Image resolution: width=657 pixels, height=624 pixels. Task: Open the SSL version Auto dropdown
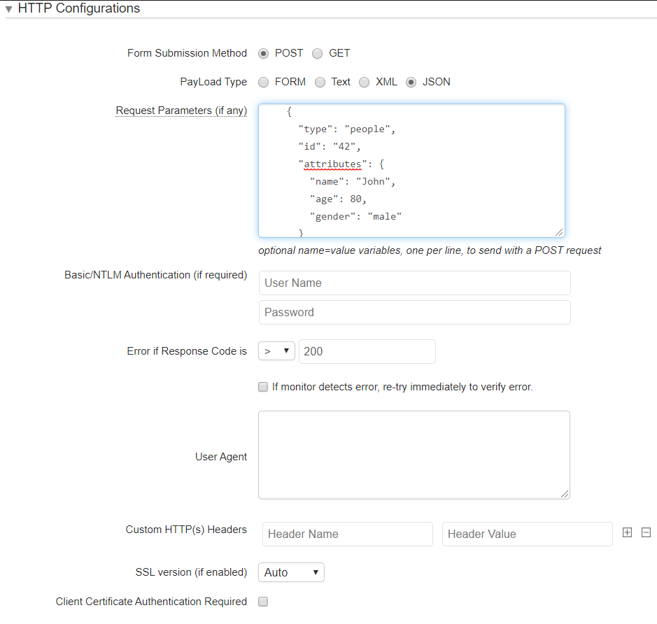click(x=291, y=573)
